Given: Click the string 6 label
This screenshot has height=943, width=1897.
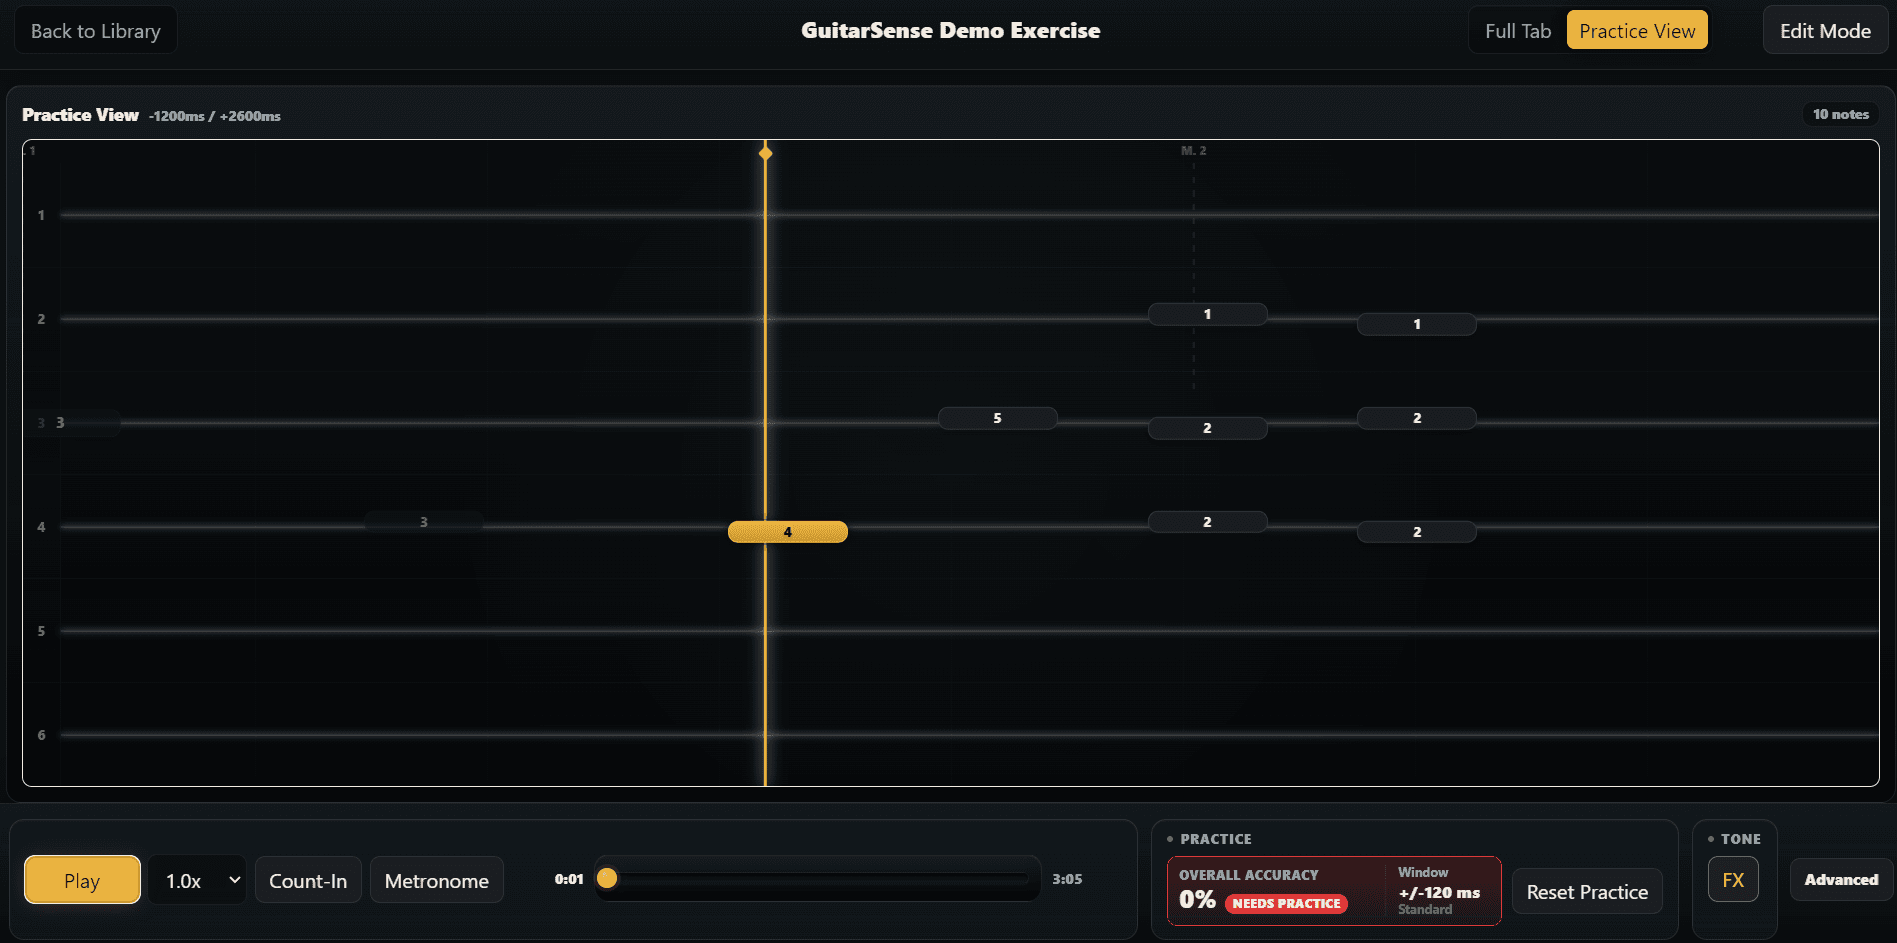Looking at the screenshot, I should coord(41,735).
